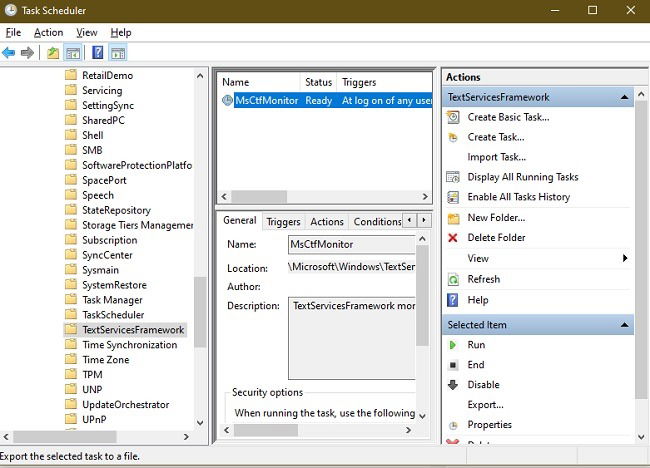Select the Time Synchronization tree folder
This screenshot has width=650, height=468.
tap(130, 344)
